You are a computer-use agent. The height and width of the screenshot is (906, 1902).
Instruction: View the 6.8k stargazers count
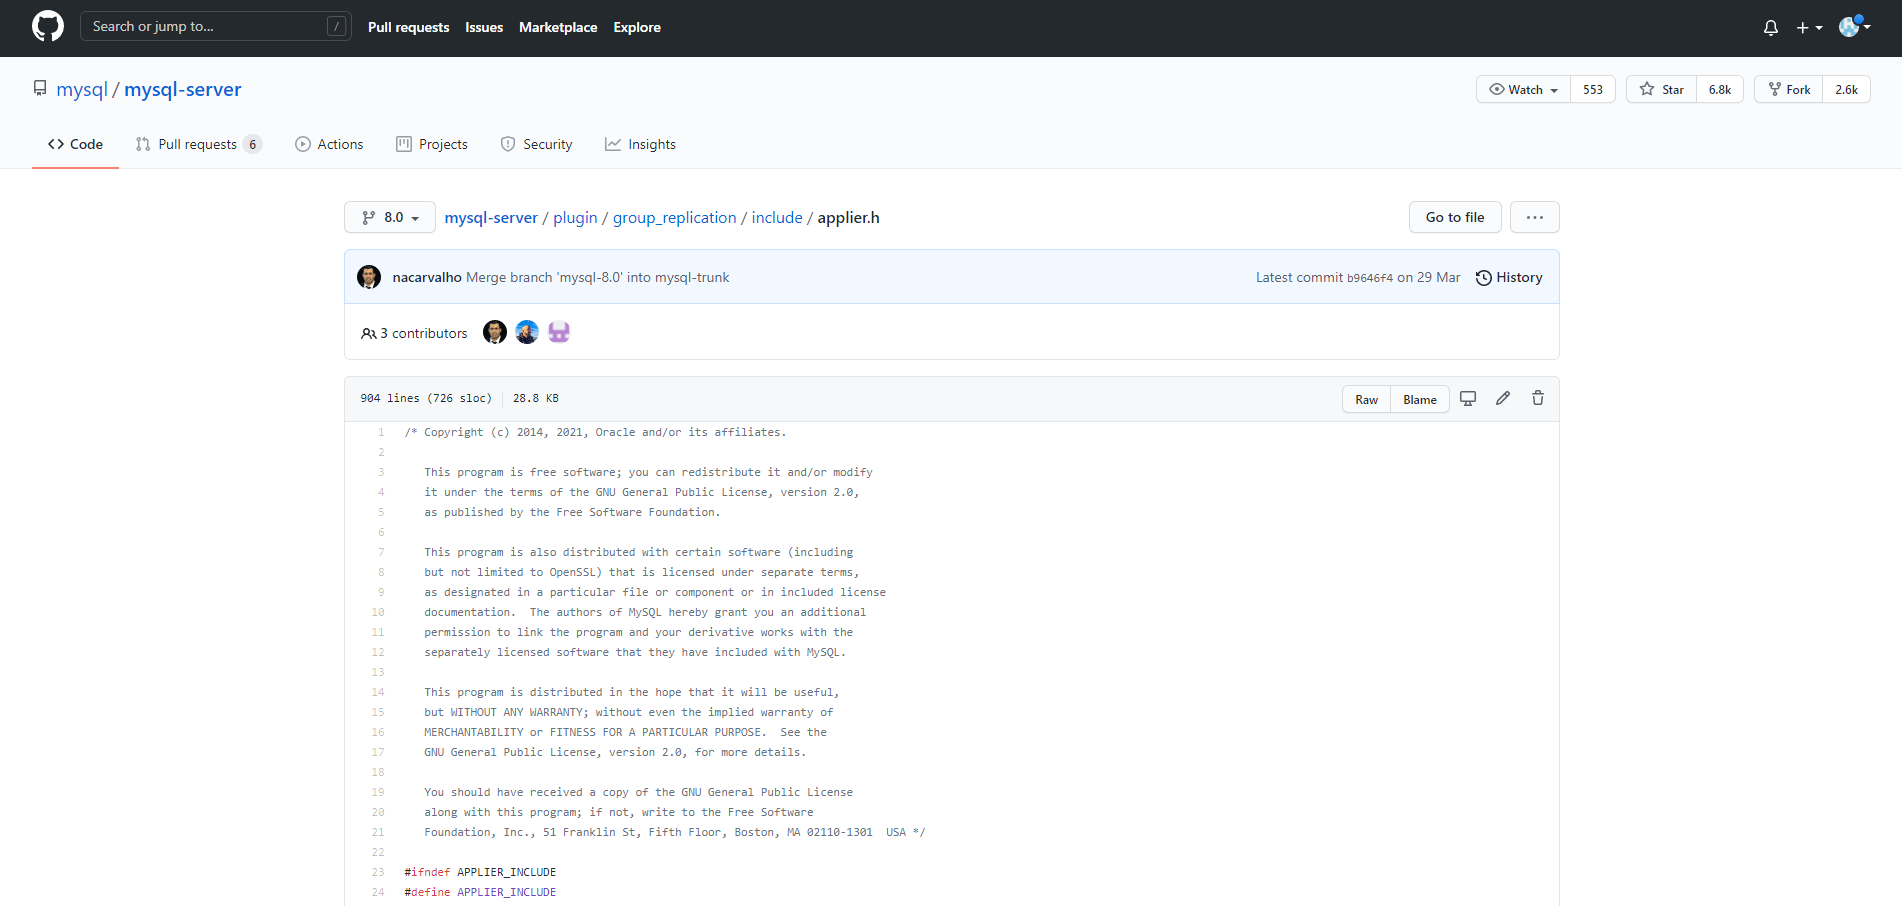1720,89
